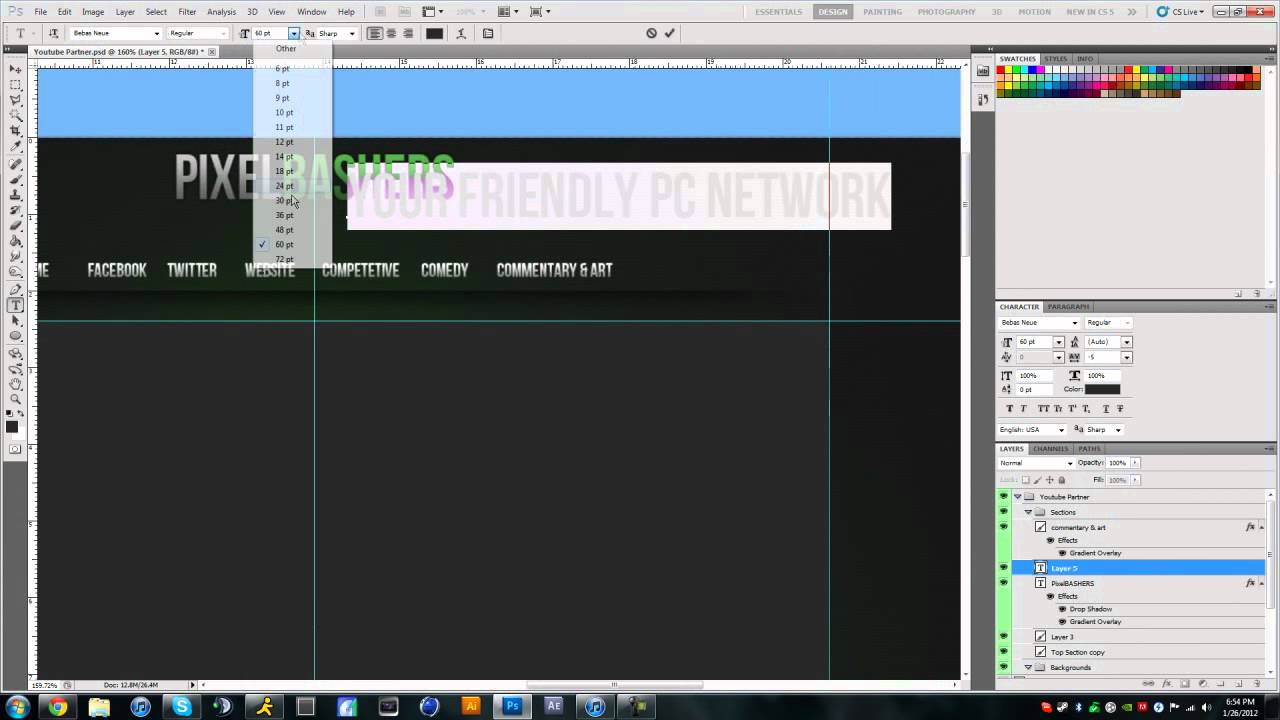Switch to the Channels tab

(1050, 449)
